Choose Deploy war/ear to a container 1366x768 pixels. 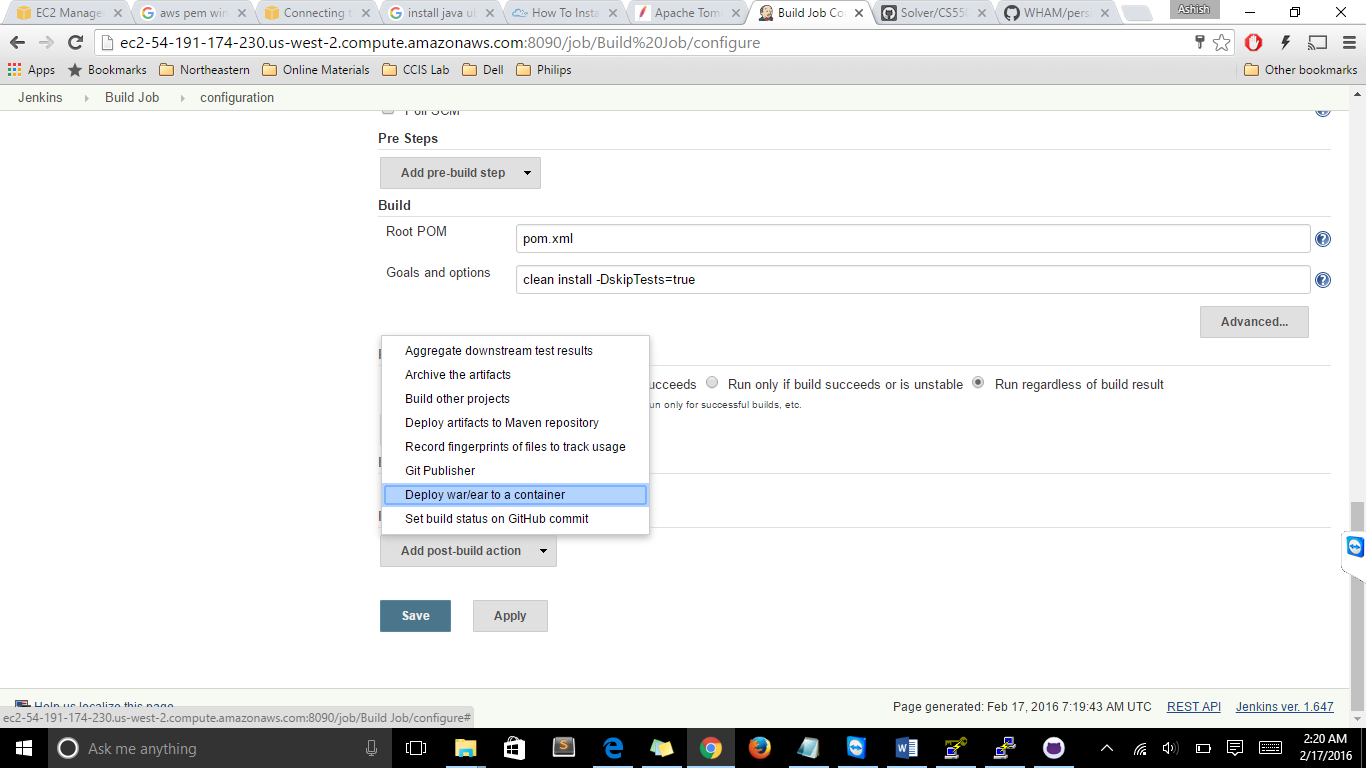coord(485,495)
